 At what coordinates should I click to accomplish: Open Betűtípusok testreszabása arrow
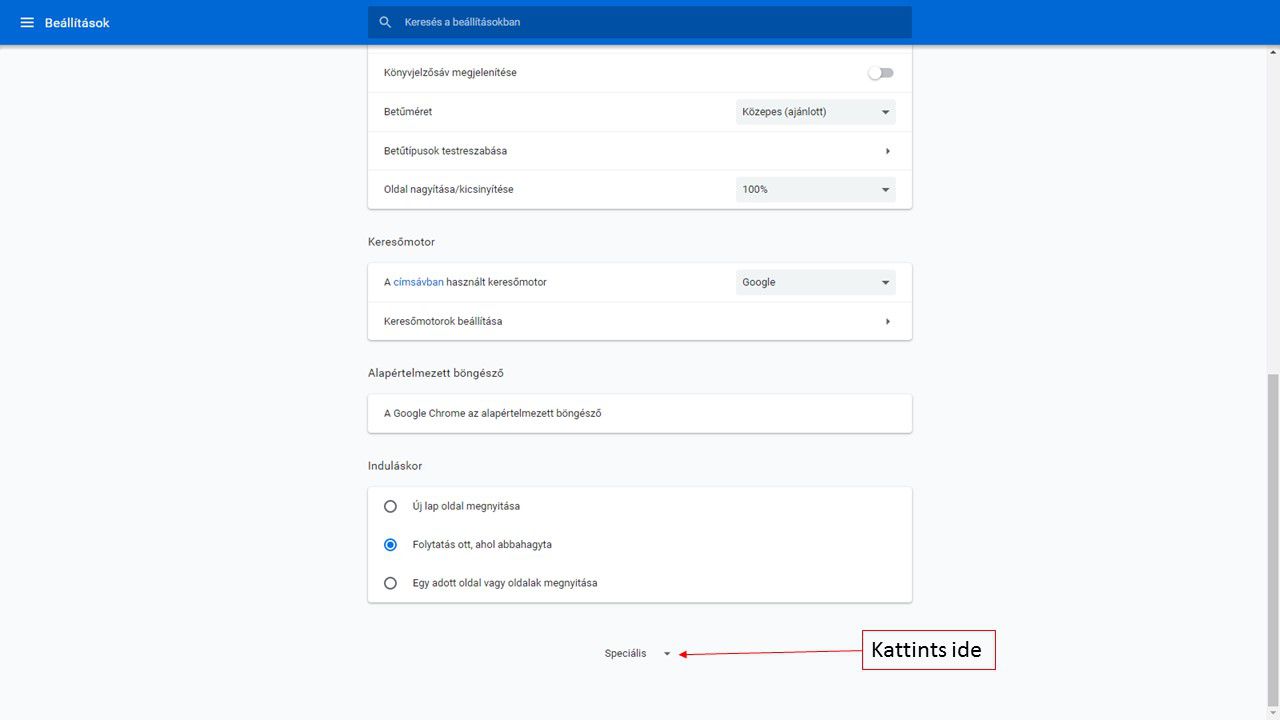click(x=887, y=151)
